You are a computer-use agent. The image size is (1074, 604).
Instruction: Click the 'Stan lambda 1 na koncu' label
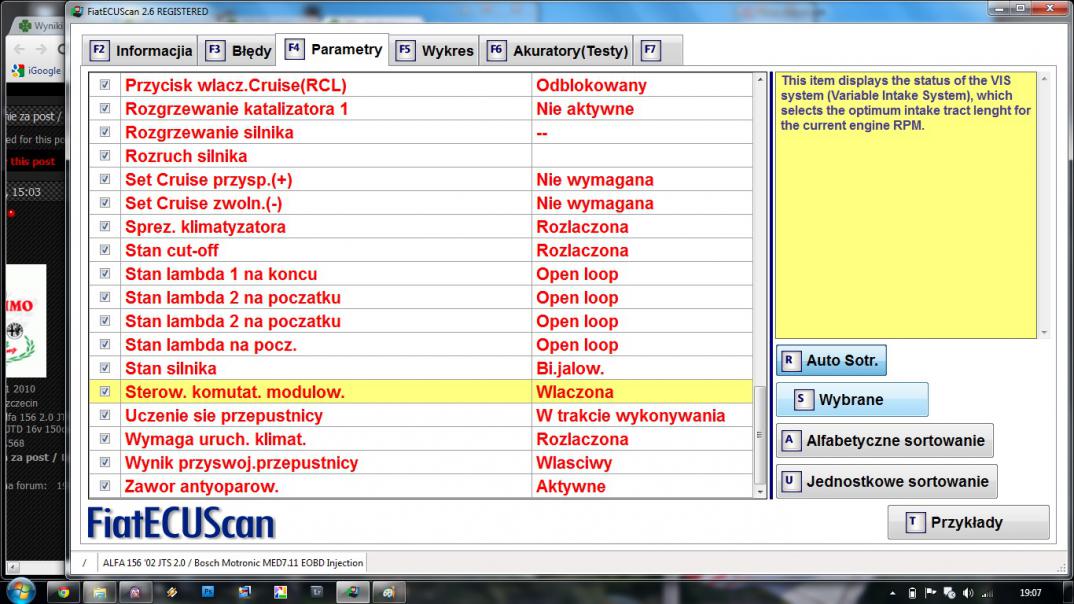click(x=221, y=274)
